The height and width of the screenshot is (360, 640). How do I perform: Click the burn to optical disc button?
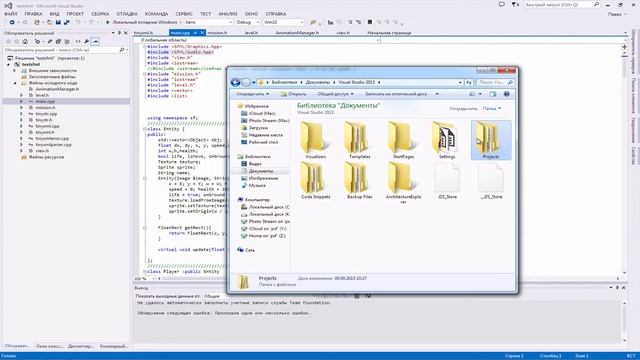(396, 94)
